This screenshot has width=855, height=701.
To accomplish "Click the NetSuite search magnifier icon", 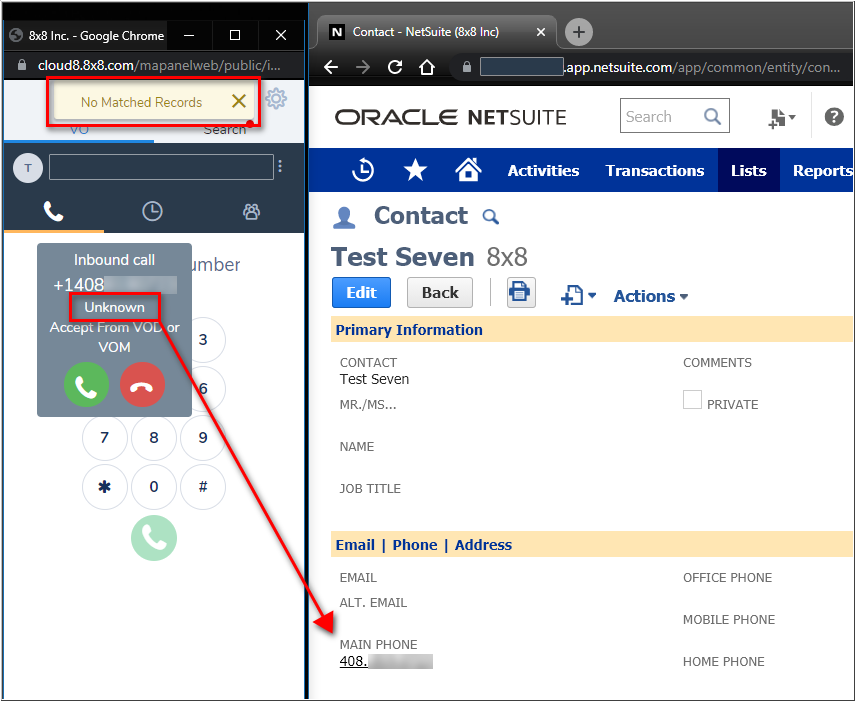I will click(712, 116).
